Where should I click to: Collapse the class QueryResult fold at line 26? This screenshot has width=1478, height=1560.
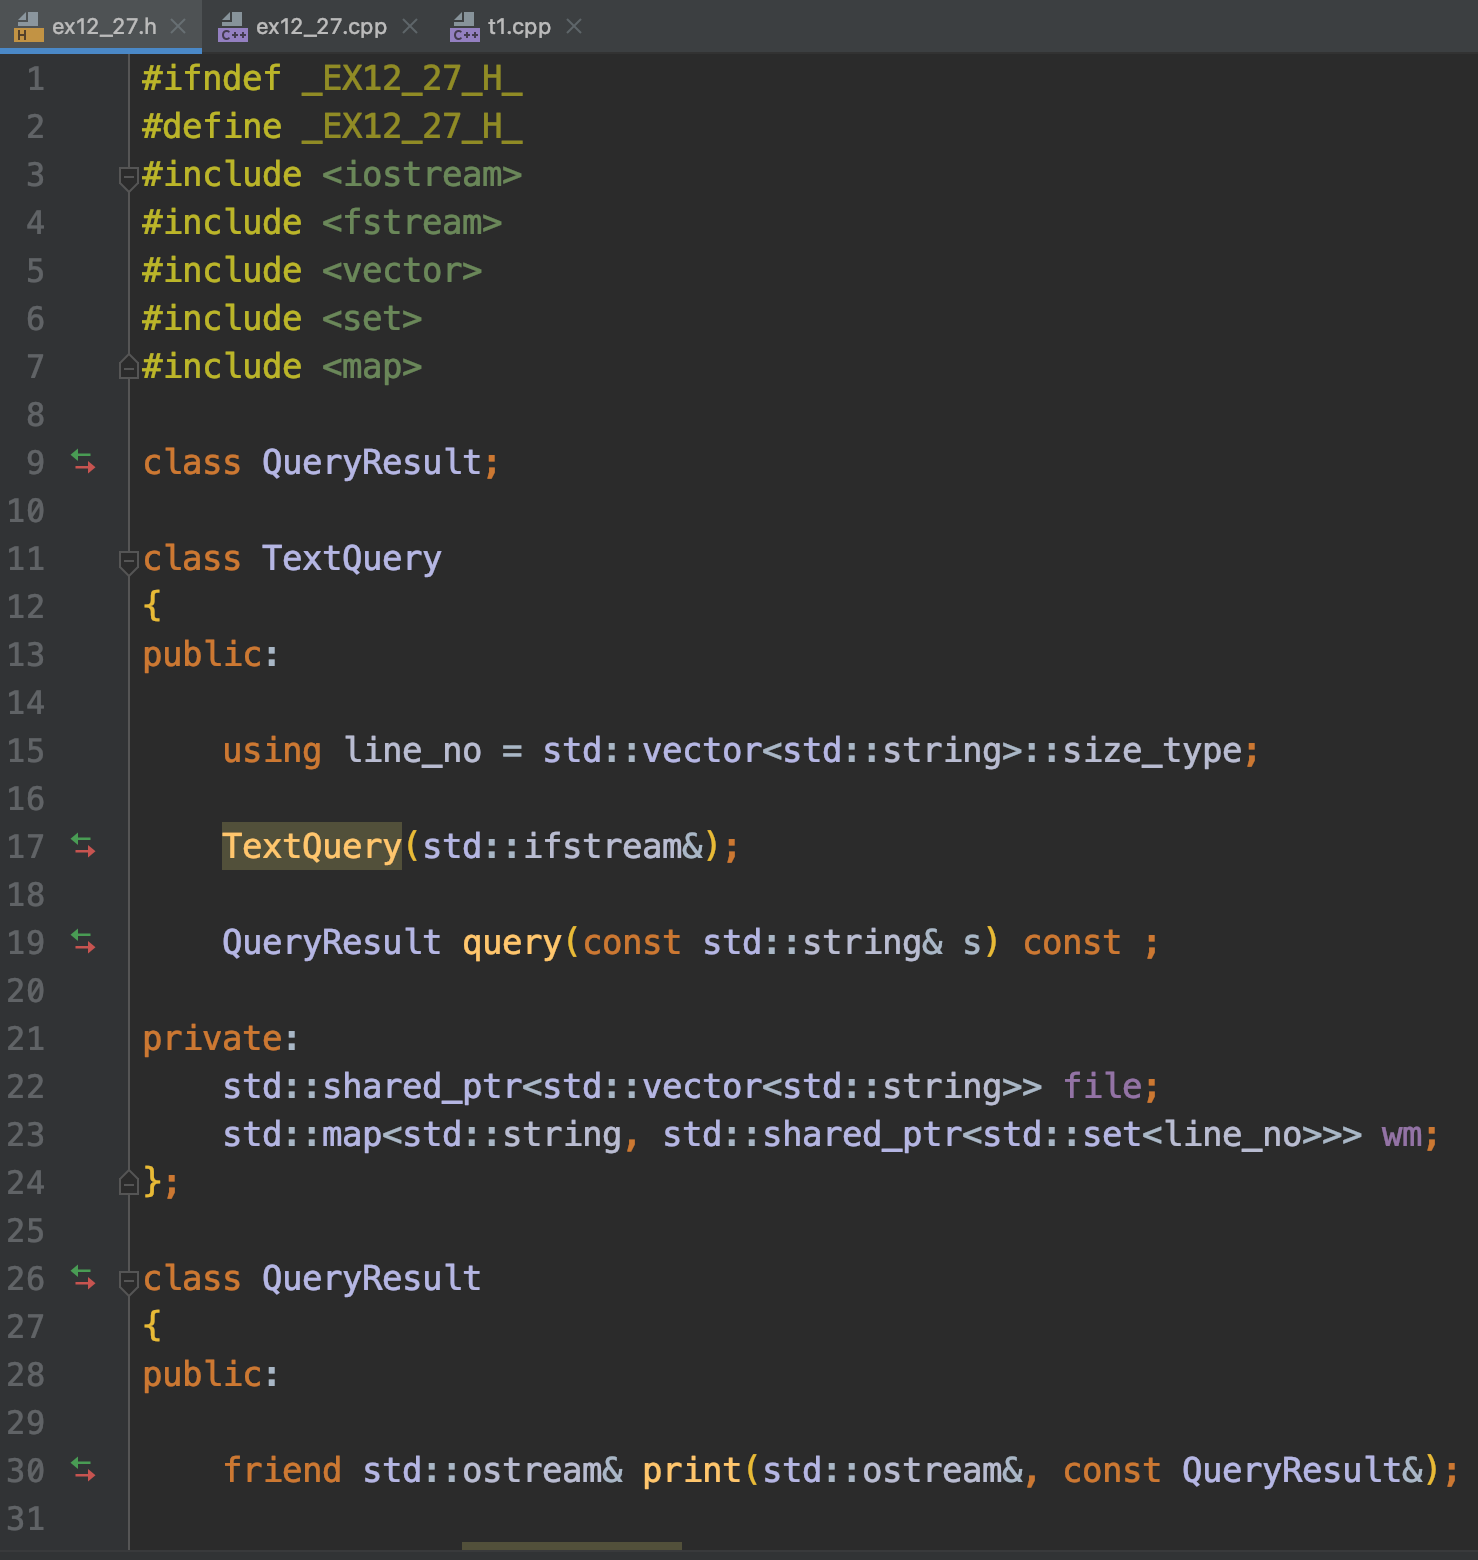[x=128, y=1282]
